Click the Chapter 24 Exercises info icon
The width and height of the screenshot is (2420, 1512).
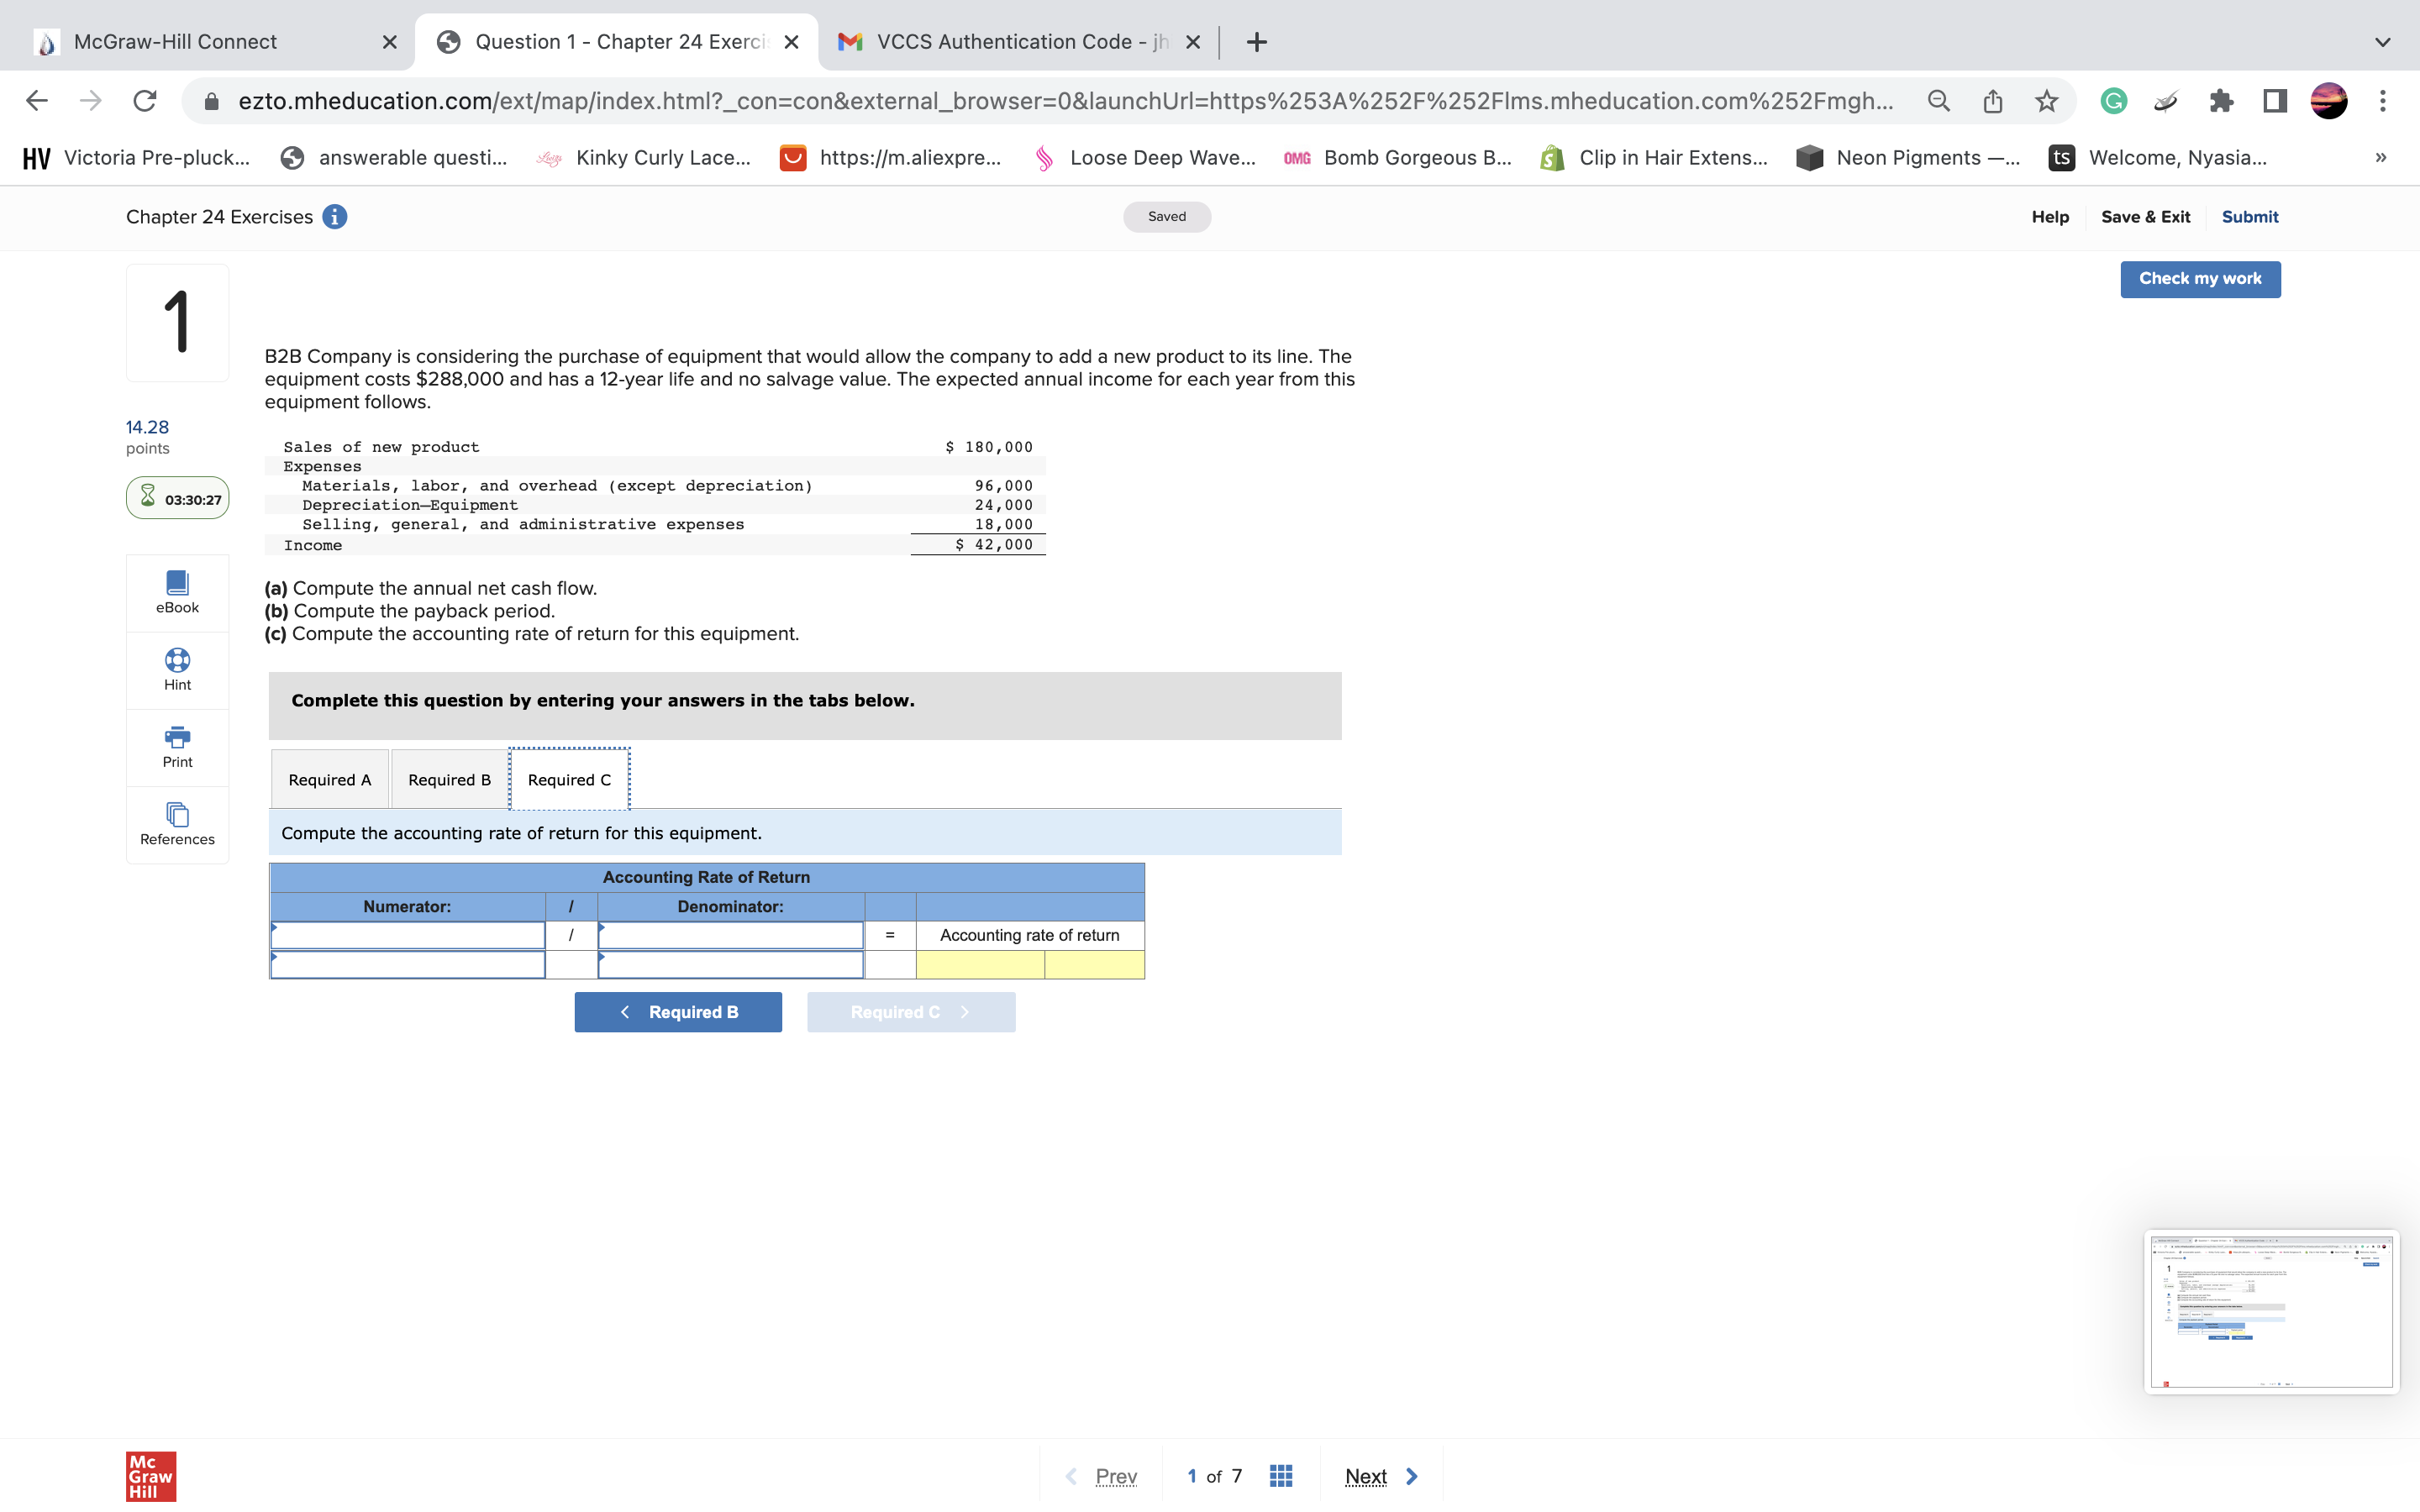pos(335,217)
